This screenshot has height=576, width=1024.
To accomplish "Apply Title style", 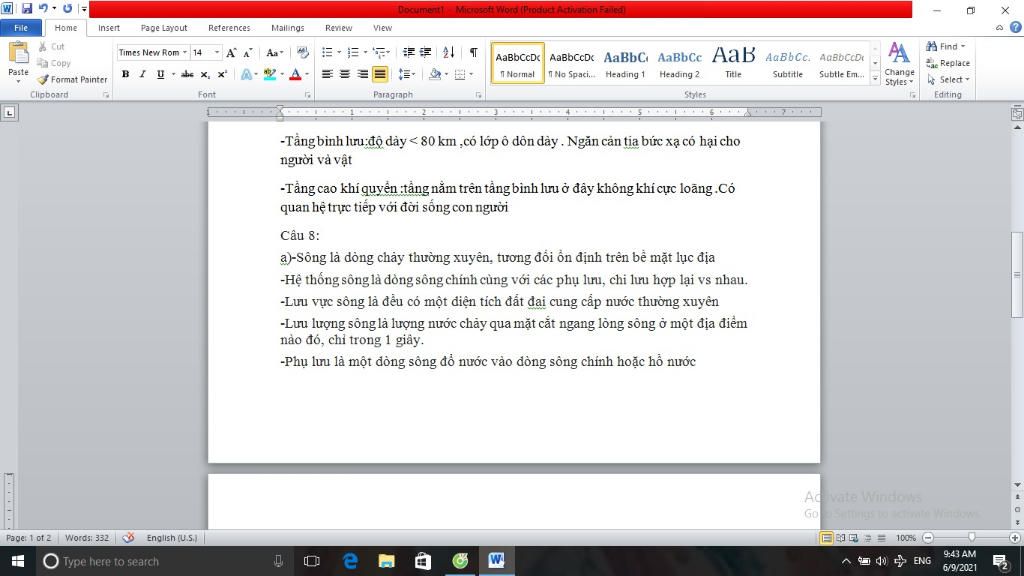I will coord(733,64).
